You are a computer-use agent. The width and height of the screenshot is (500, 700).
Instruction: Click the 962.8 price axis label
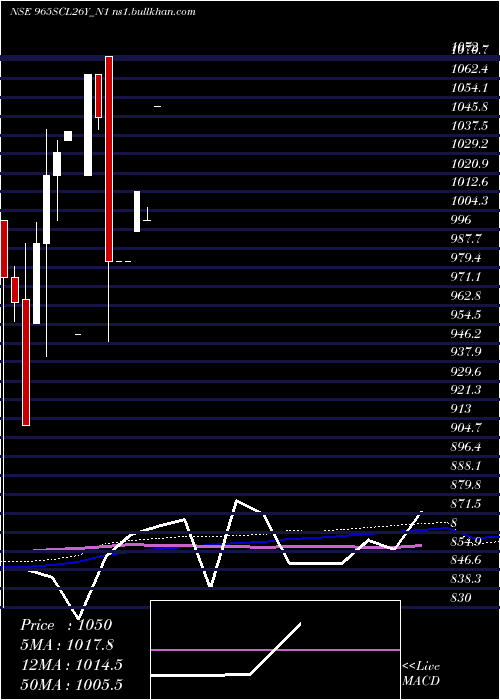467,296
